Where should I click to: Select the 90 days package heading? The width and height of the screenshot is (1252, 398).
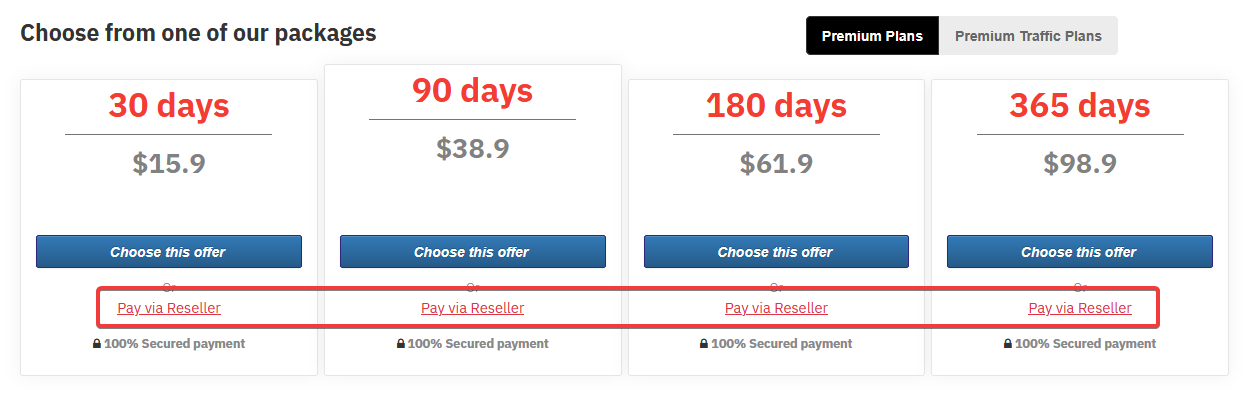(x=473, y=90)
